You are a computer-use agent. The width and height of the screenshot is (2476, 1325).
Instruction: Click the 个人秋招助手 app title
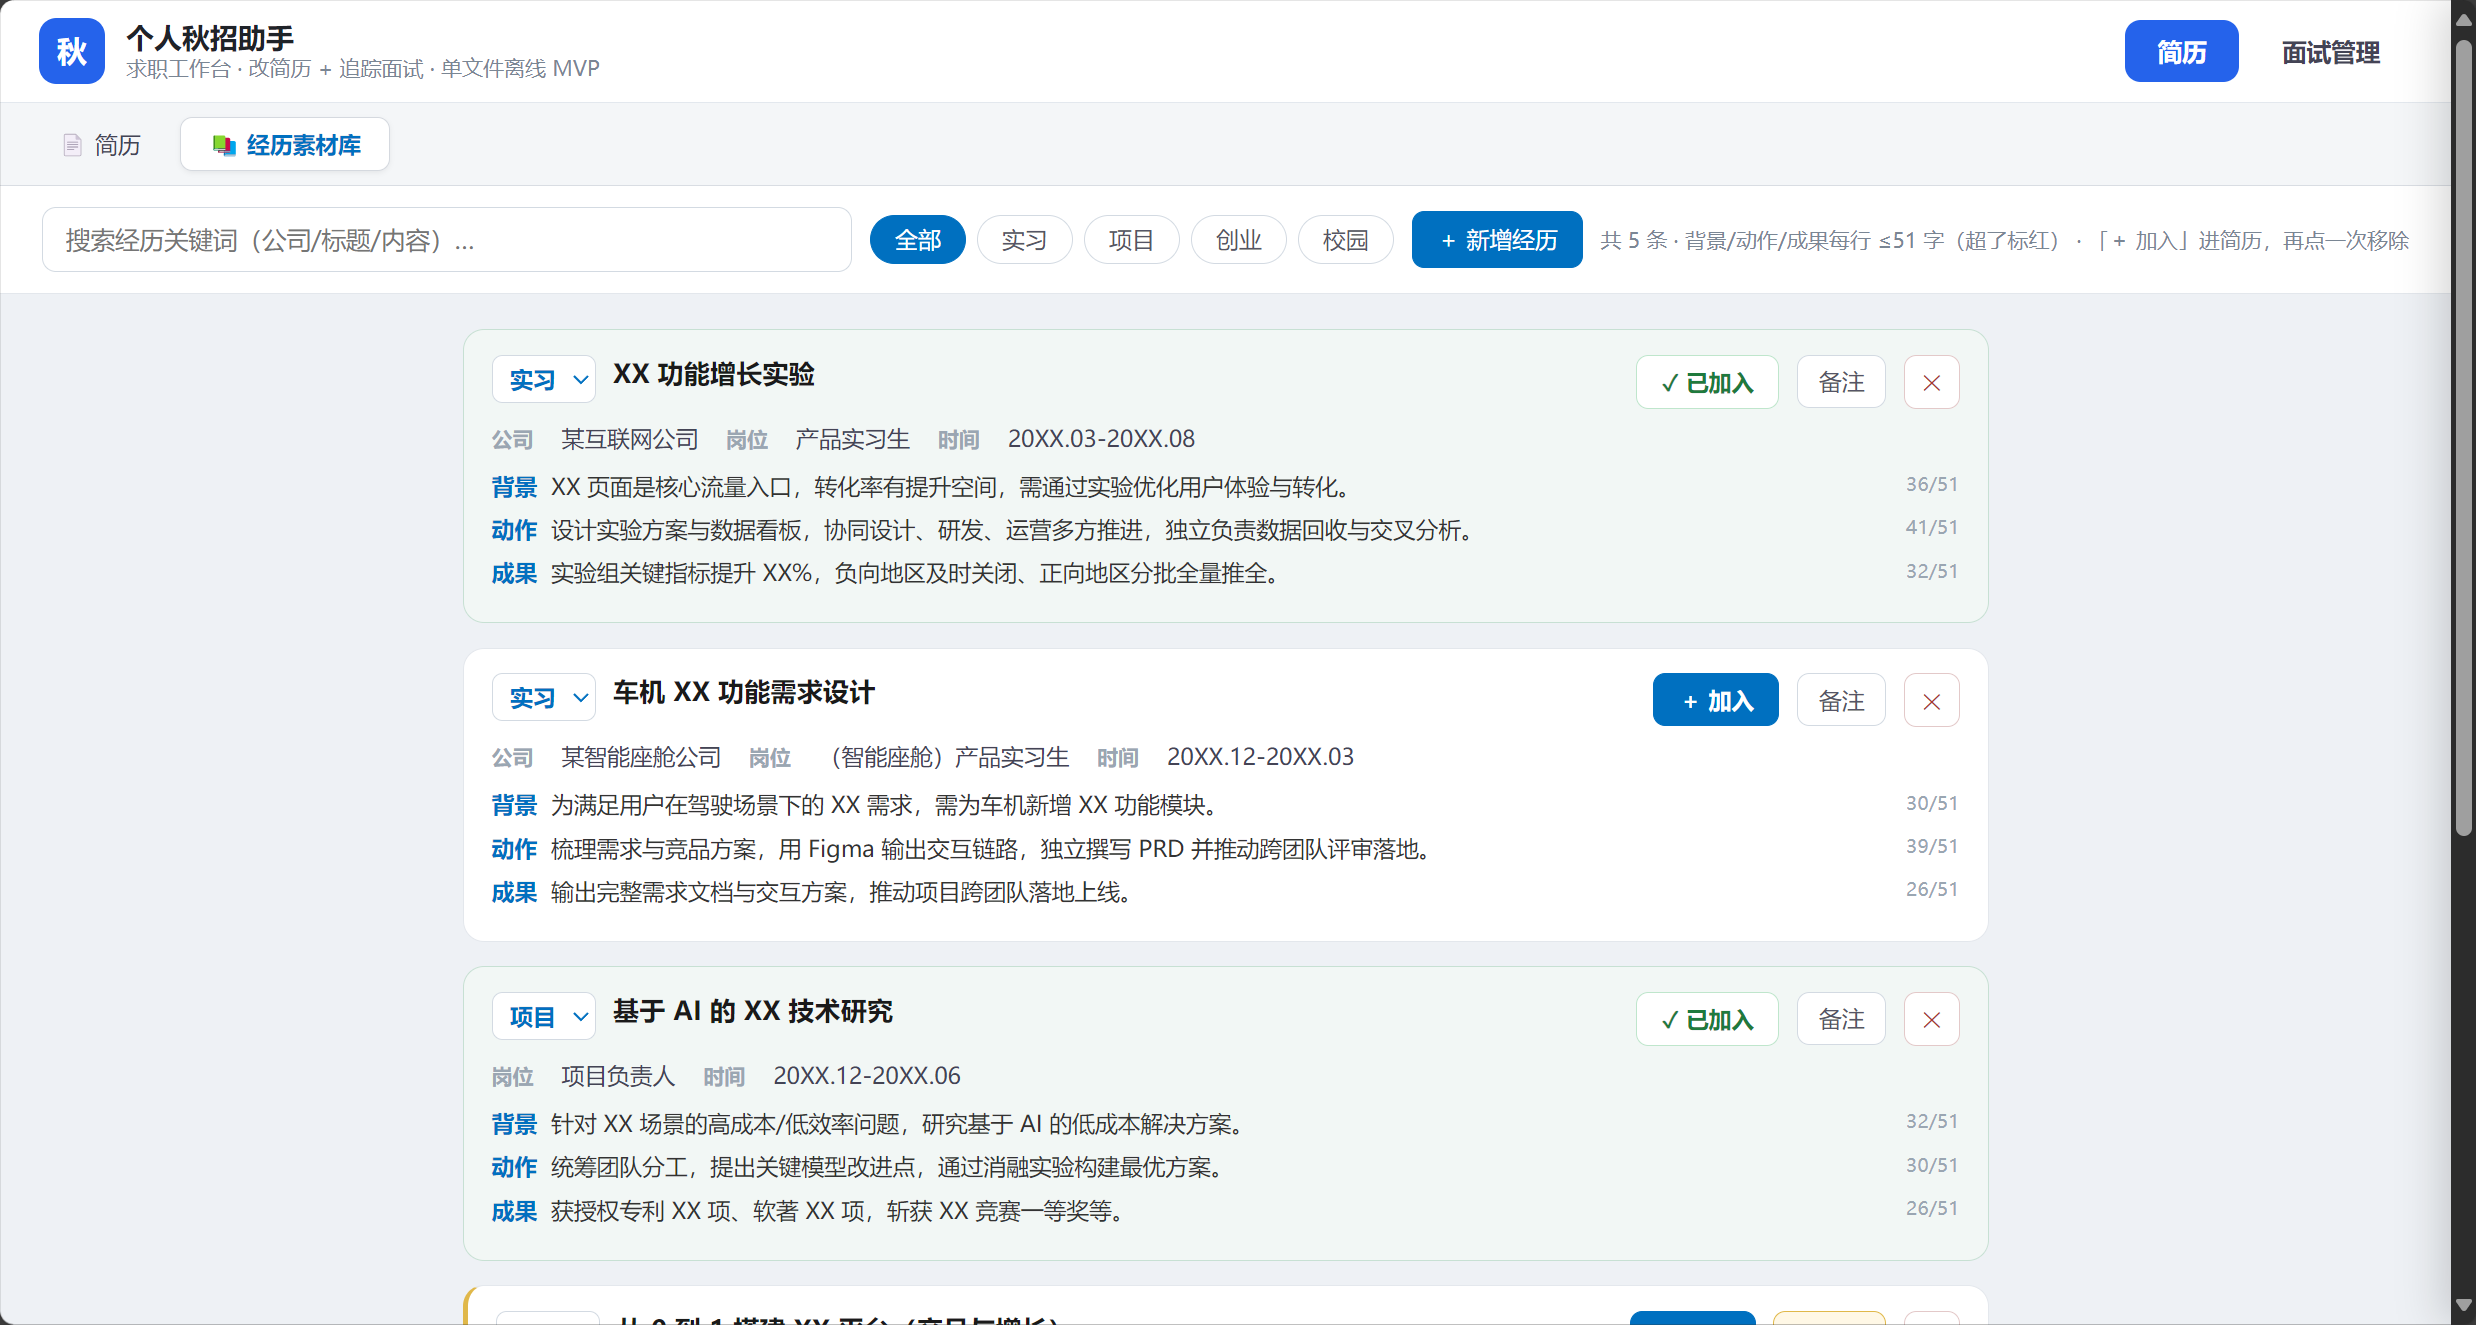click(x=210, y=38)
